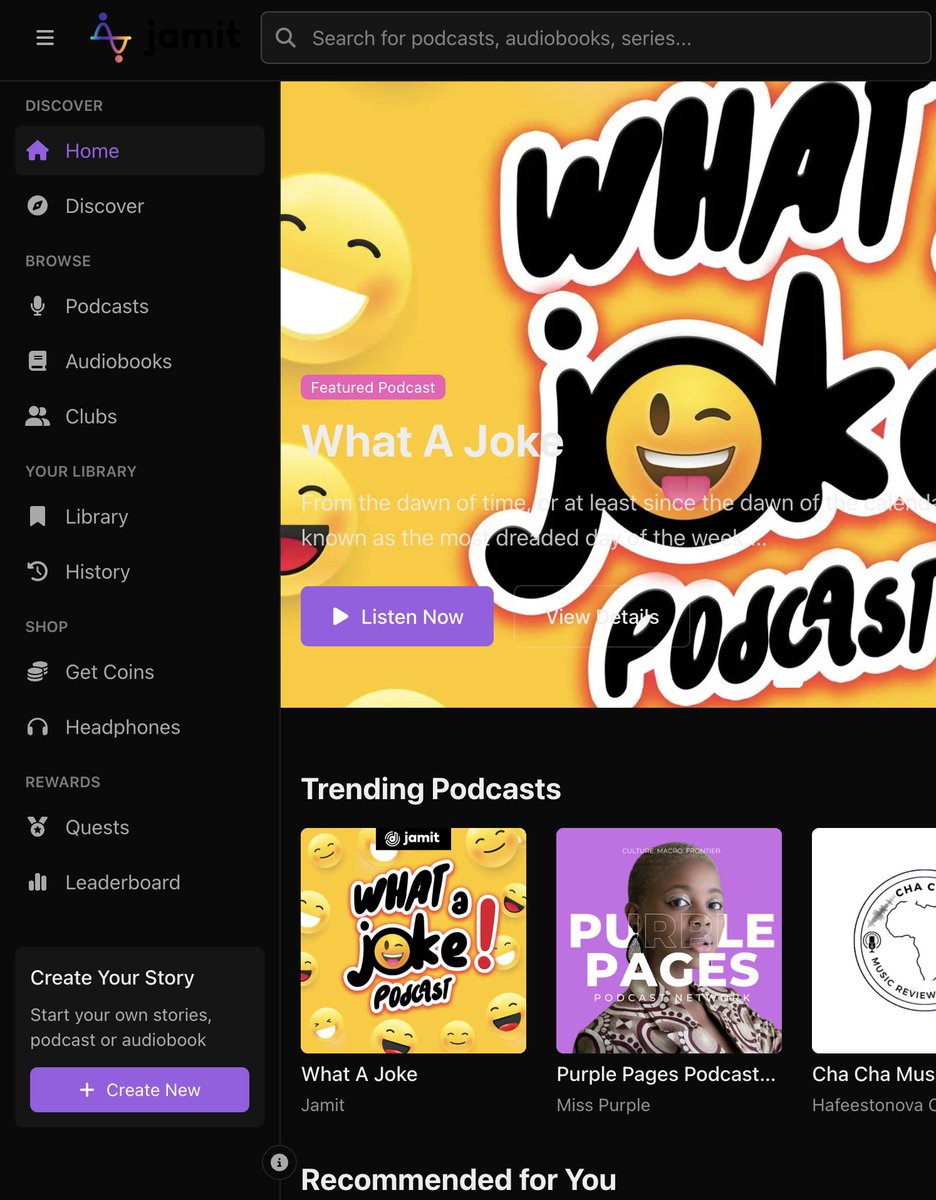Click Create Your Story card title
Screen dimensions: 936x1200
112,978
